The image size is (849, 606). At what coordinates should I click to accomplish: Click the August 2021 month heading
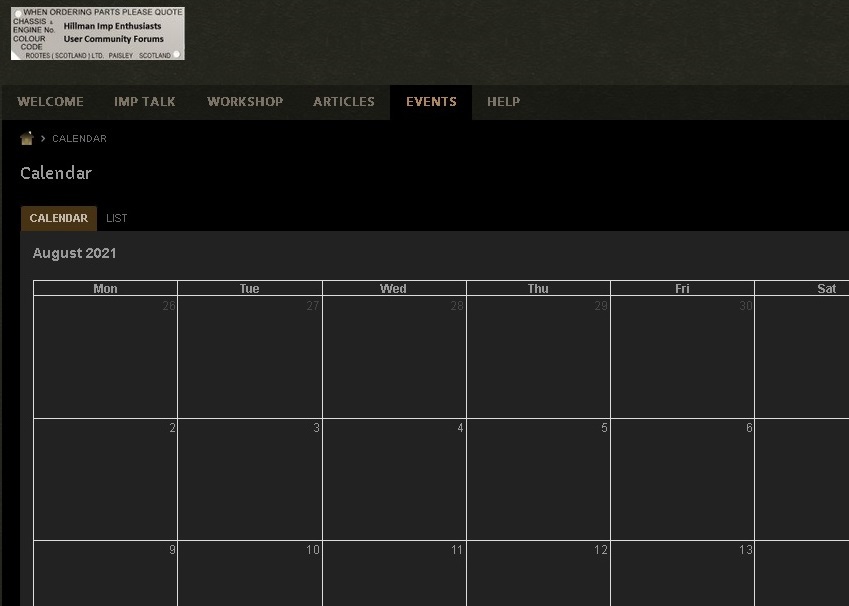75,253
